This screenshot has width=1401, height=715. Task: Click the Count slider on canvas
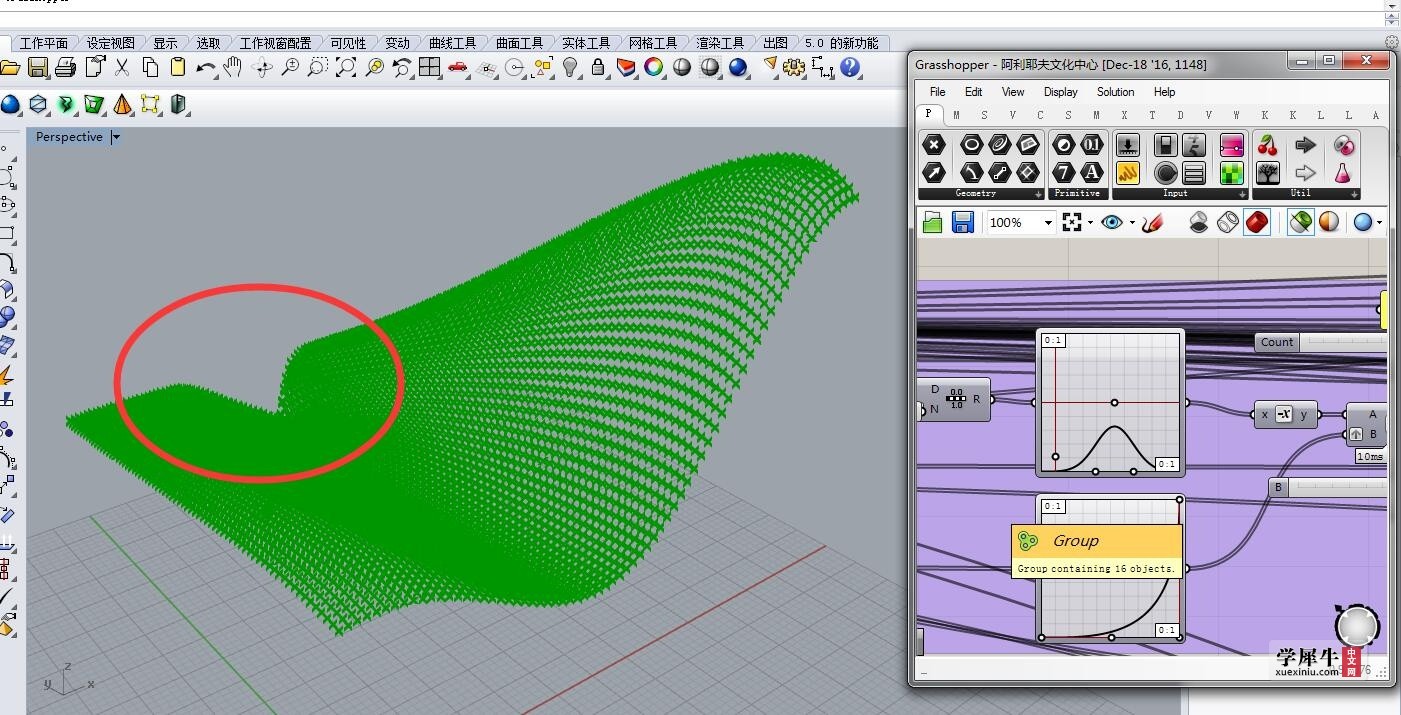(1321, 342)
